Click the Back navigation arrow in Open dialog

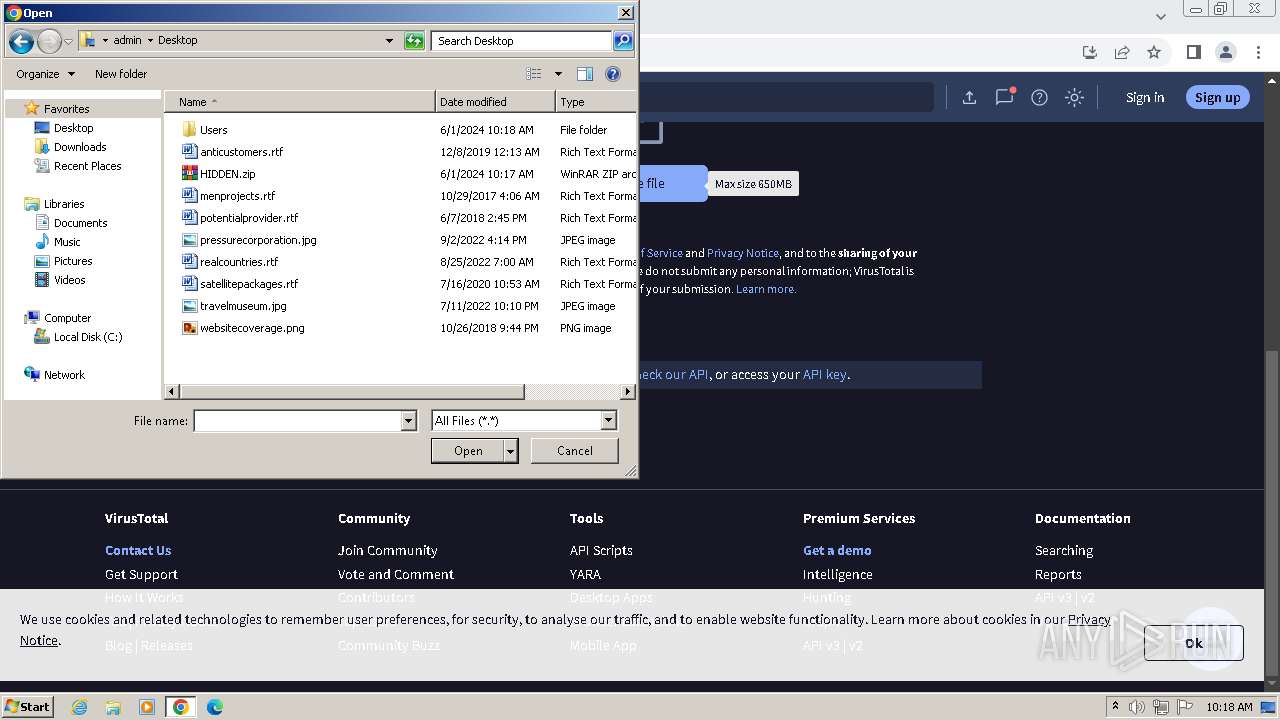pyautogui.click(x=21, y=41)
